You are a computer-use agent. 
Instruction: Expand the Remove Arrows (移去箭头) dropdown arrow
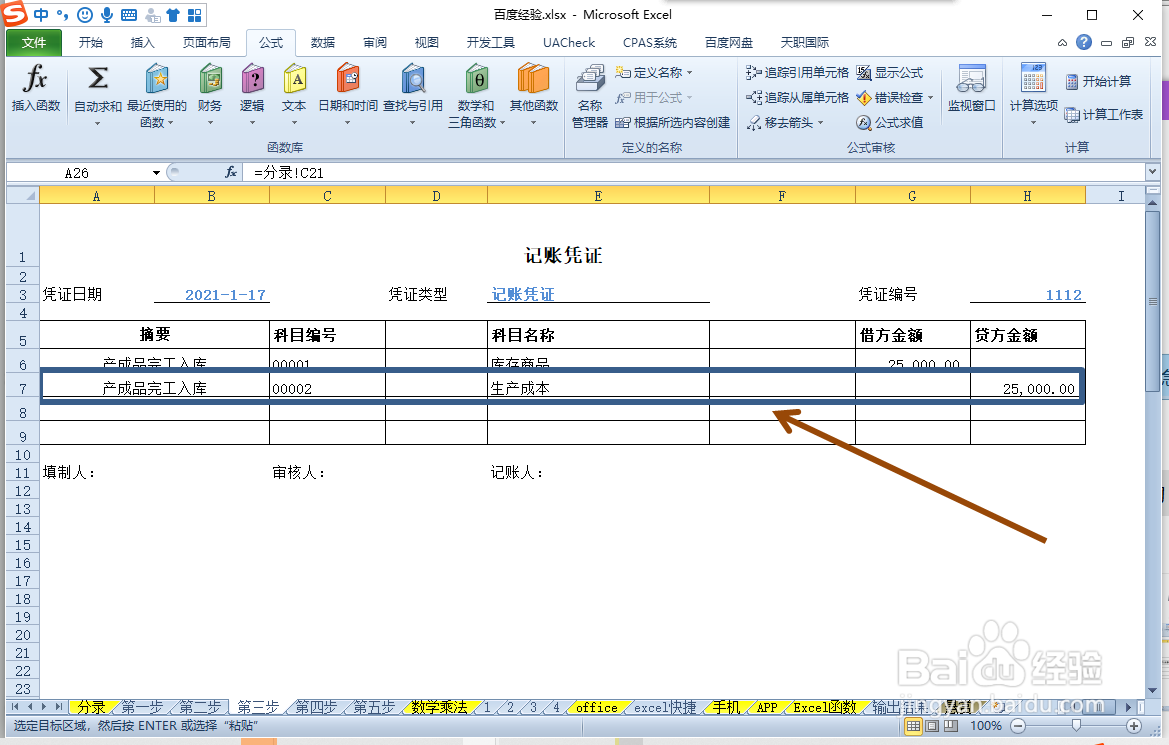pos(821,123)
